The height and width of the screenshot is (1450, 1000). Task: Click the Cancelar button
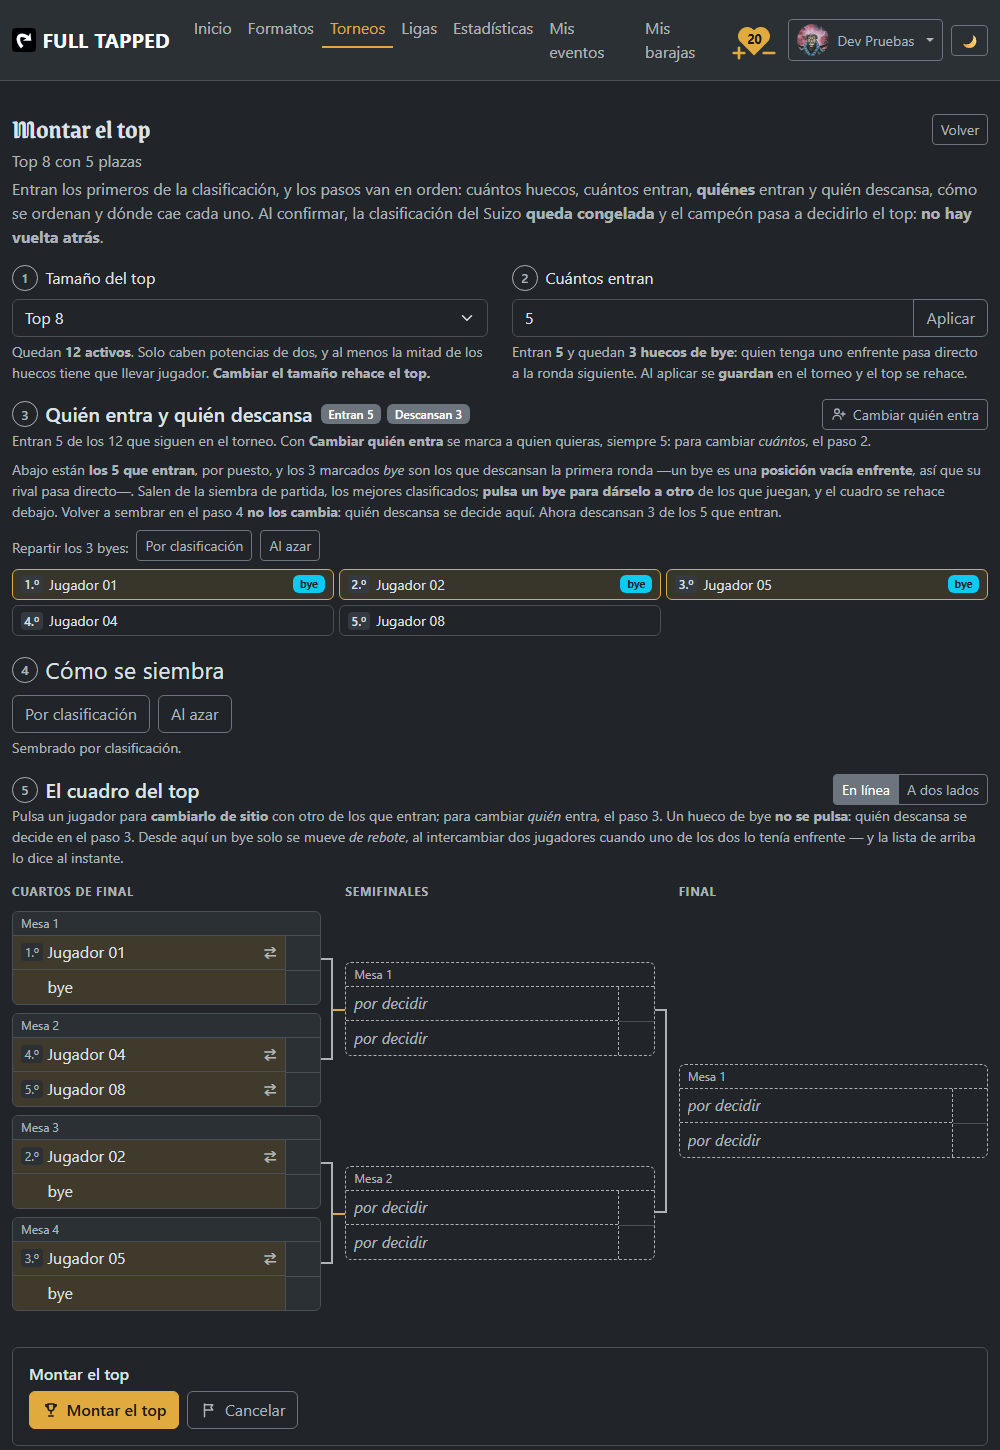[243, 1410]
